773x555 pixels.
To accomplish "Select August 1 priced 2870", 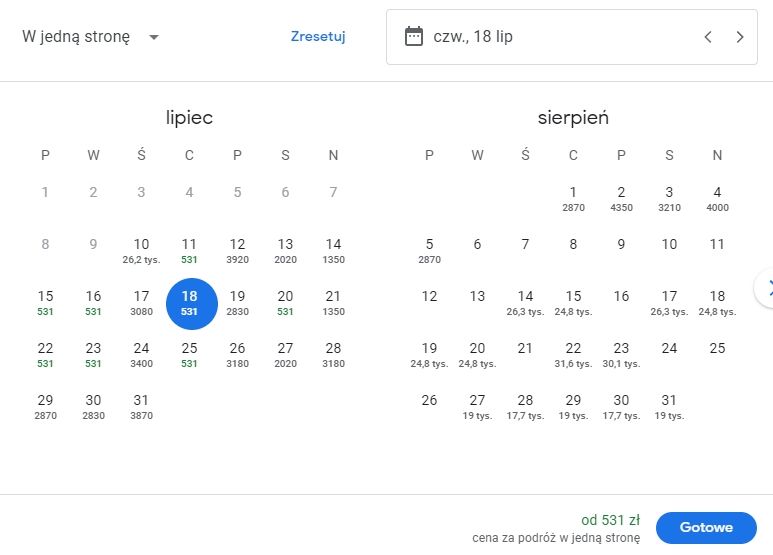I will pyautogui.click(x=573, y=199).
